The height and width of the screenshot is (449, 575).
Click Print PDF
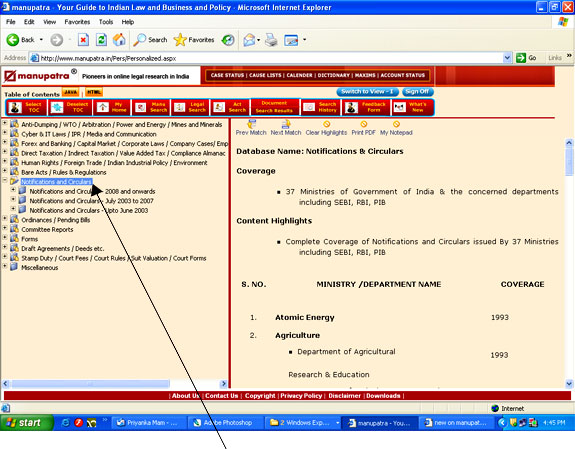[363, 128]
